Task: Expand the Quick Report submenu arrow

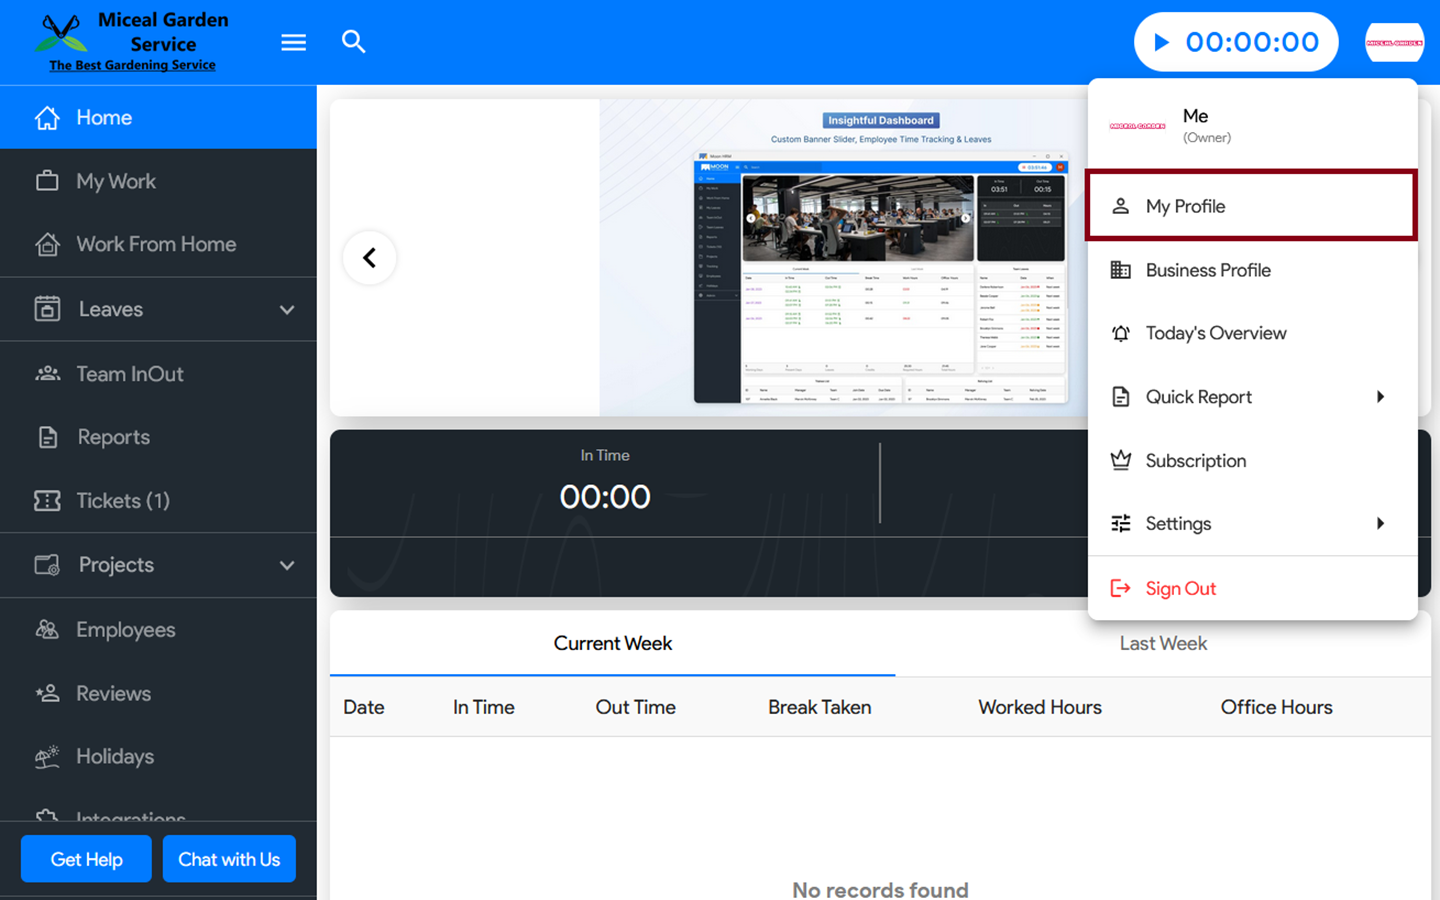Action: (1380, 397)
